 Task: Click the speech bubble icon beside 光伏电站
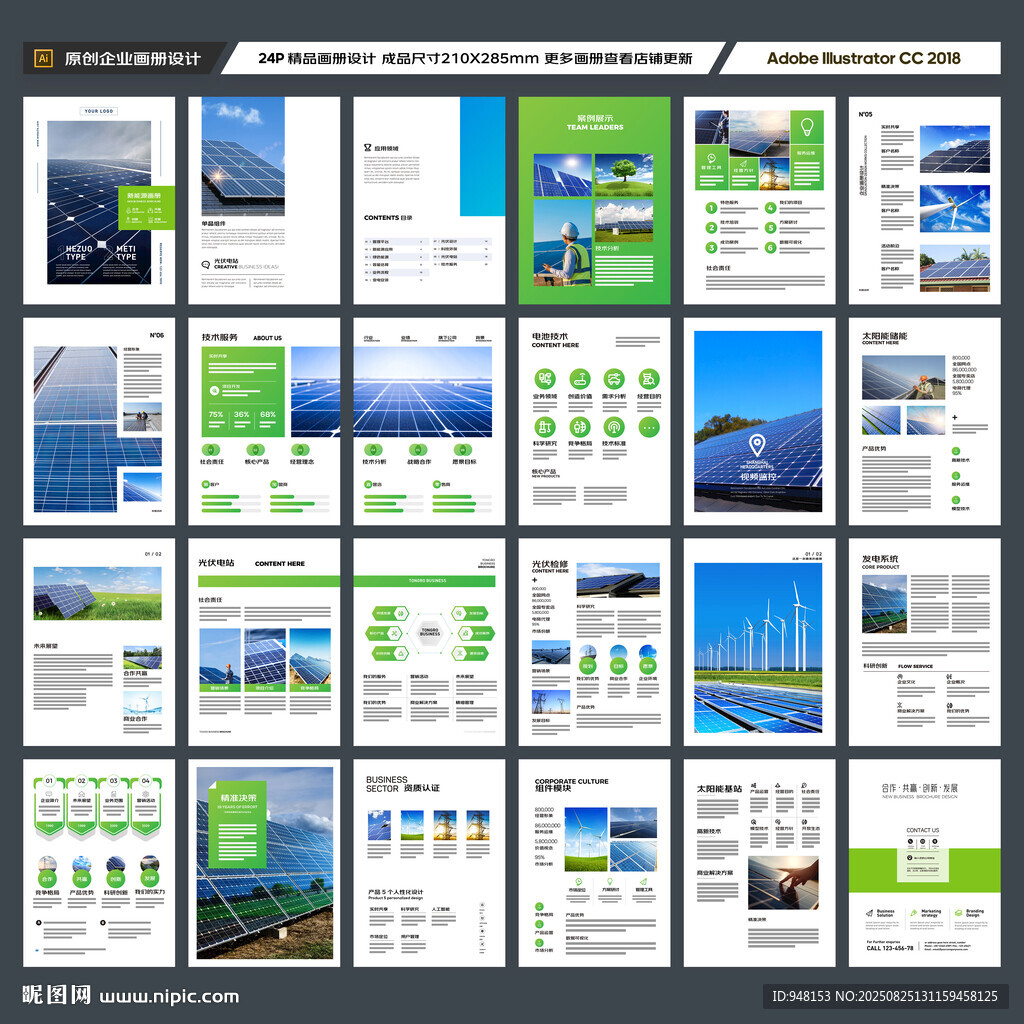[206, 264]
